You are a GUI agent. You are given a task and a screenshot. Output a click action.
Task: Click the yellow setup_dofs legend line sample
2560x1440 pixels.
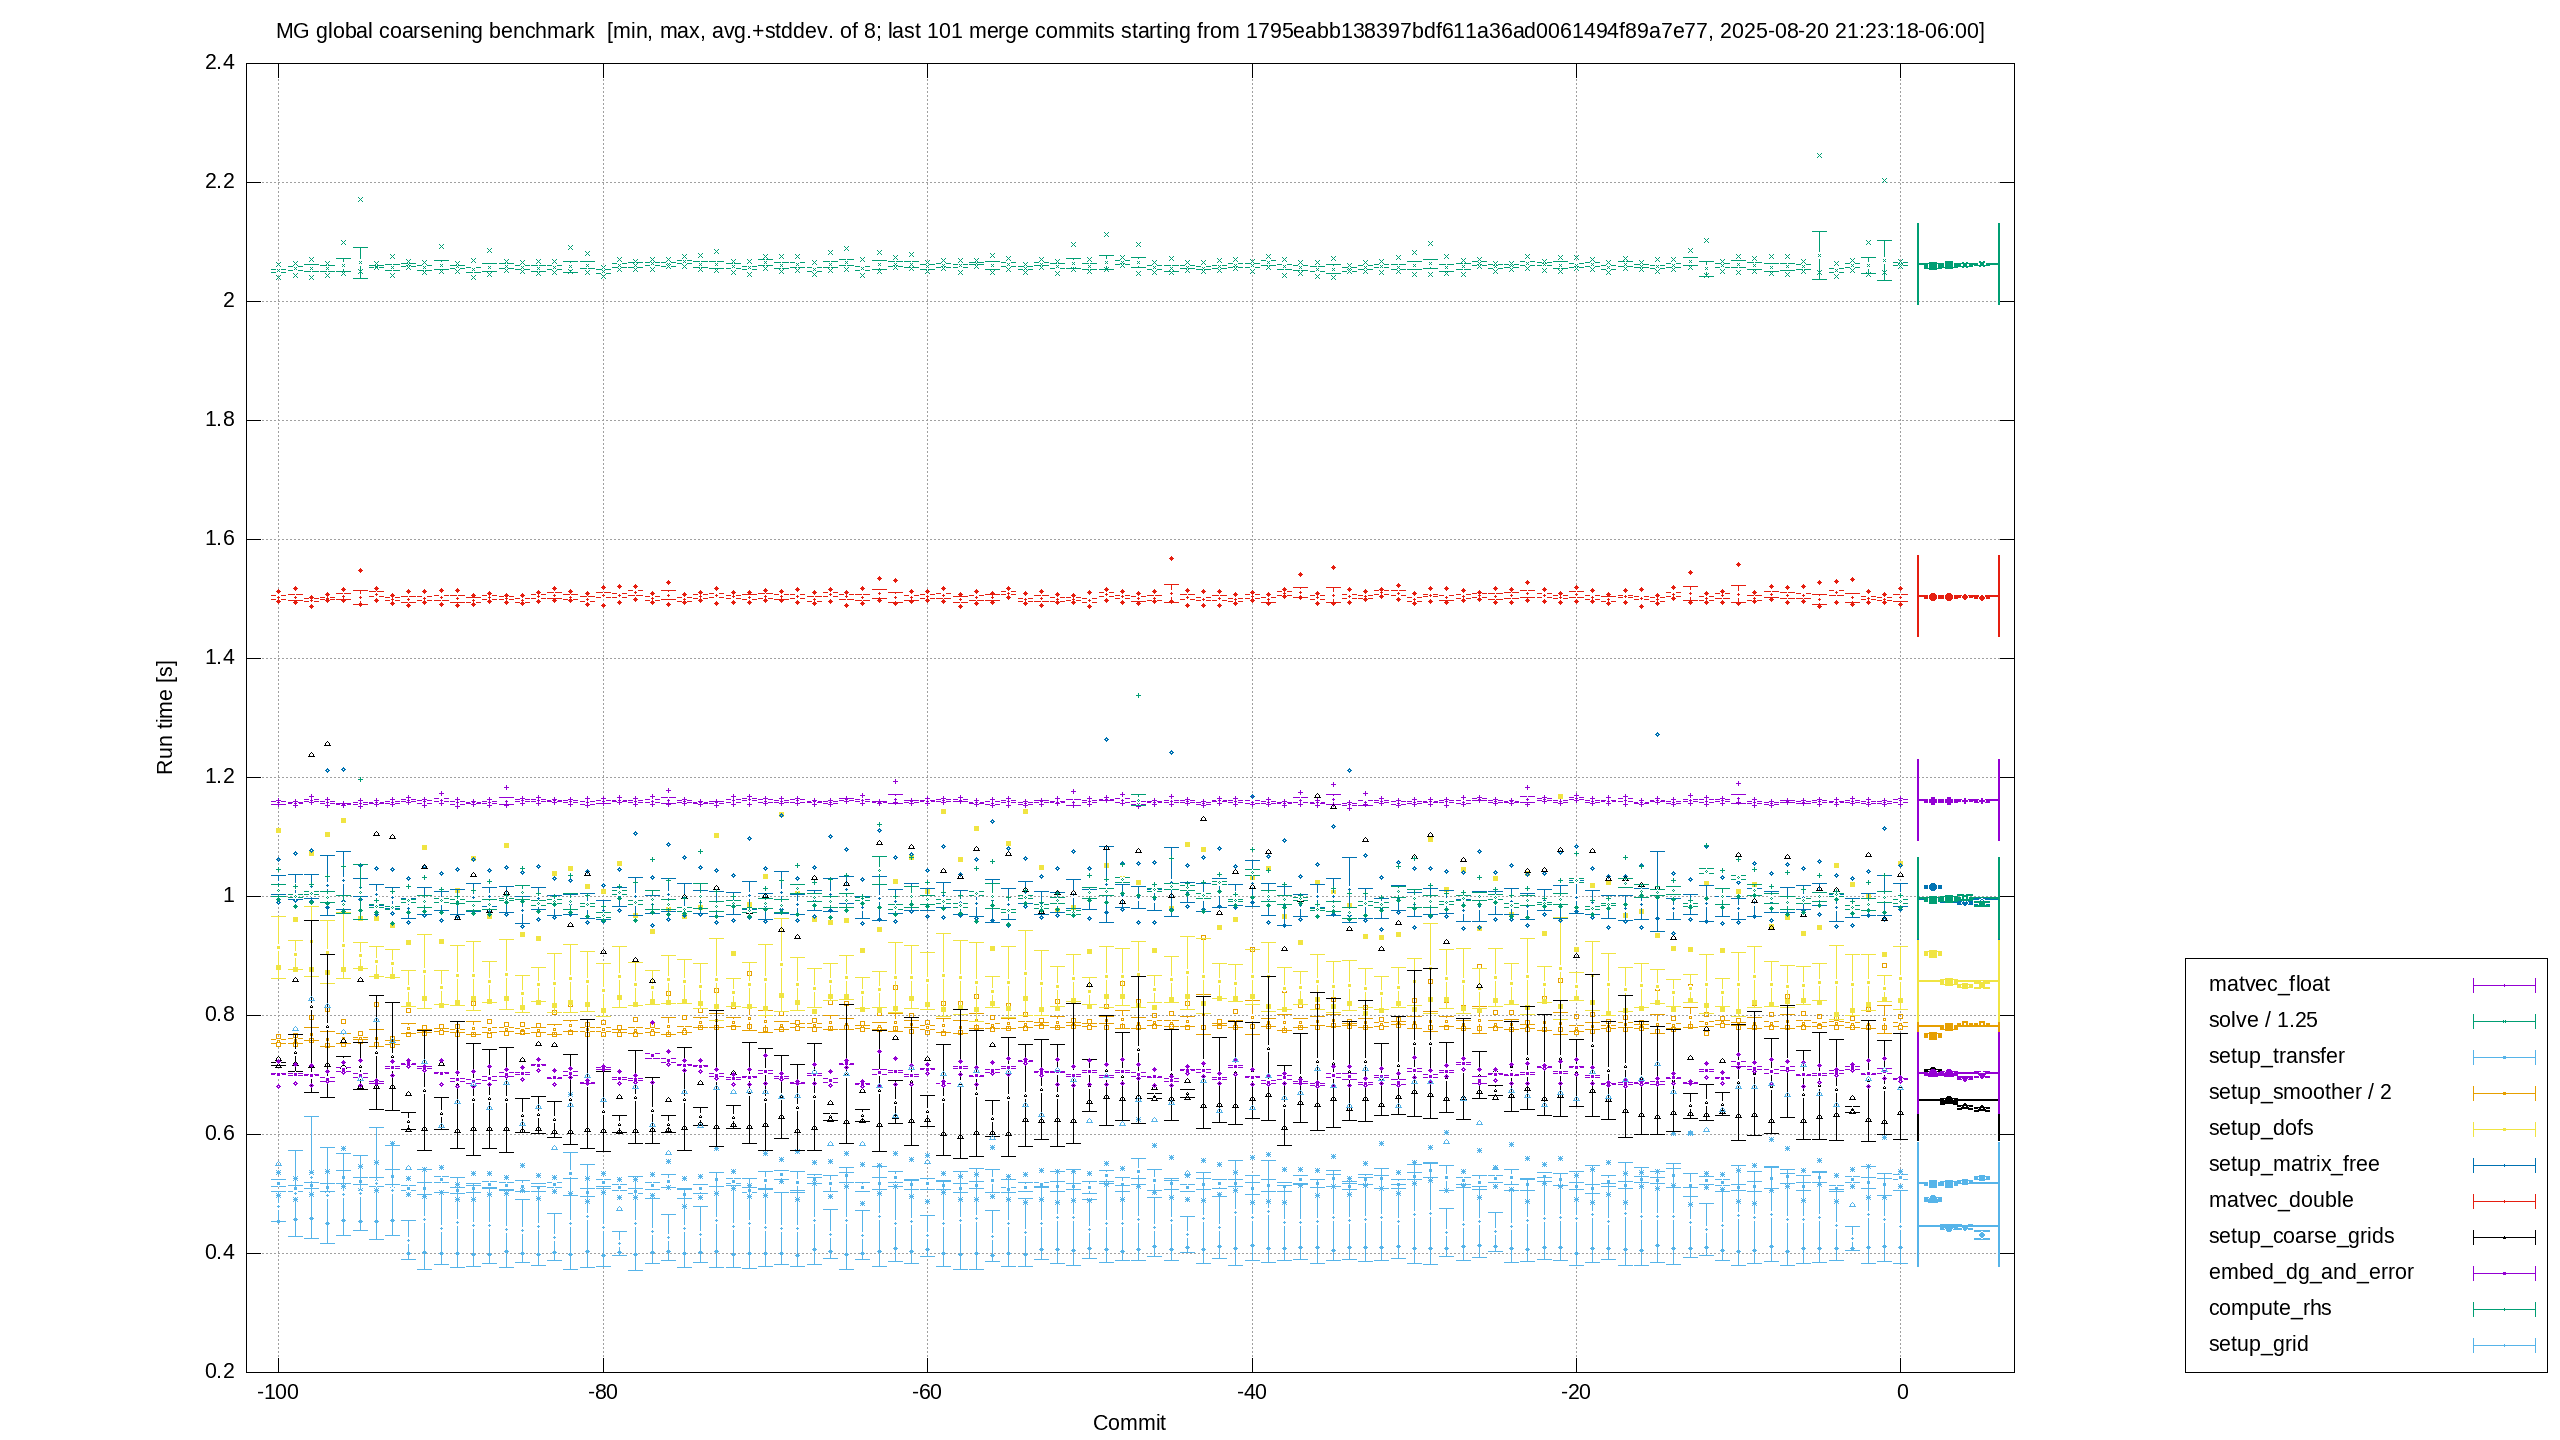pos(2504,1129)
